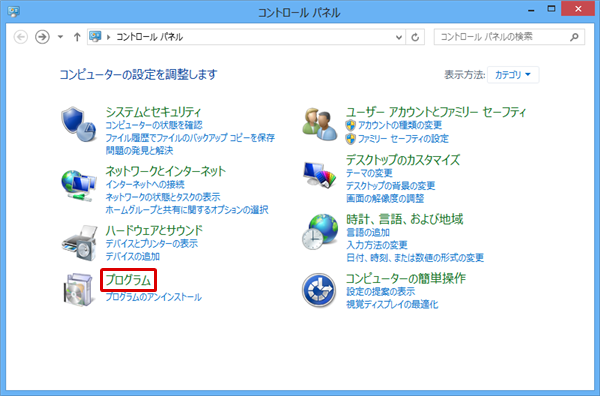Click デバイスの追加 link
The image size is (600, 396).
[133, 256]
